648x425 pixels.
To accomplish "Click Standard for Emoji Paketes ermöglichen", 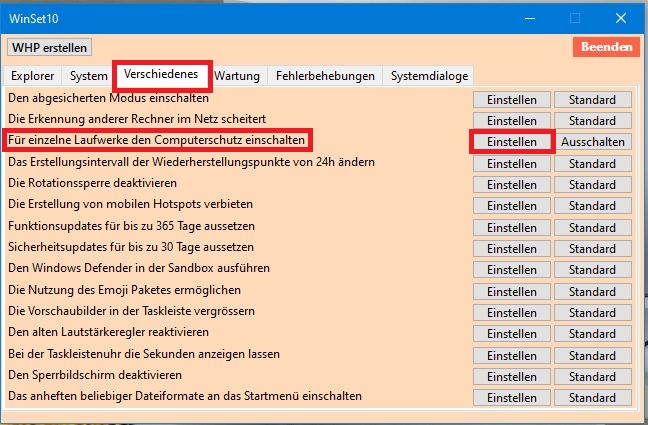I will point(593,292).
